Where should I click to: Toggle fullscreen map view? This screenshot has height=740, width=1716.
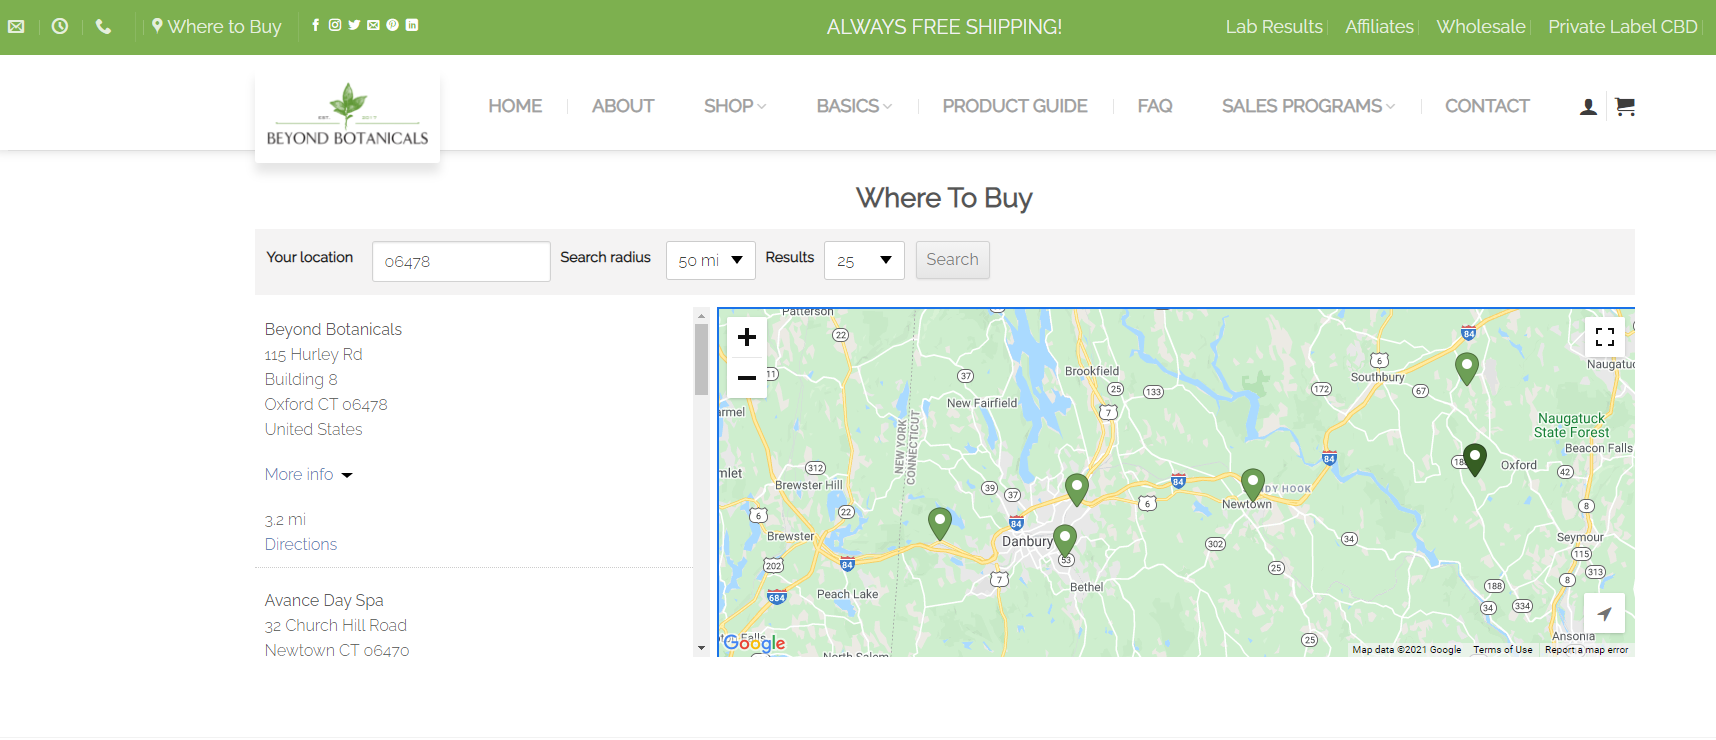[x=1605, y=337]
